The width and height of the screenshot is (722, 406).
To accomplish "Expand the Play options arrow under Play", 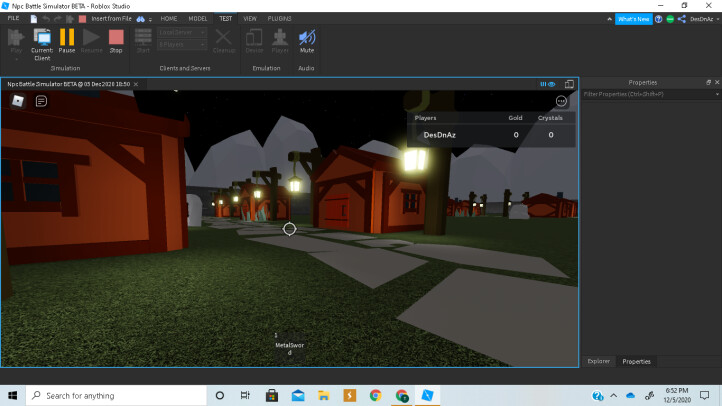I will [x=16, y=59].
